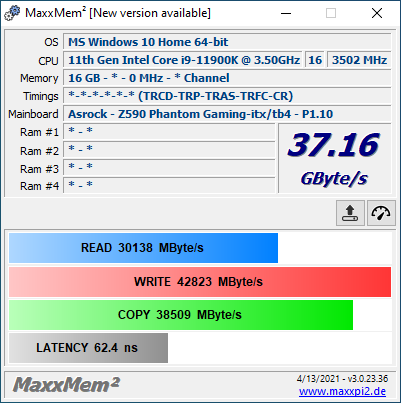Start benchmark with the speedometer icon
The height and width of the screenshot is (403, 401).
(381, 213)
